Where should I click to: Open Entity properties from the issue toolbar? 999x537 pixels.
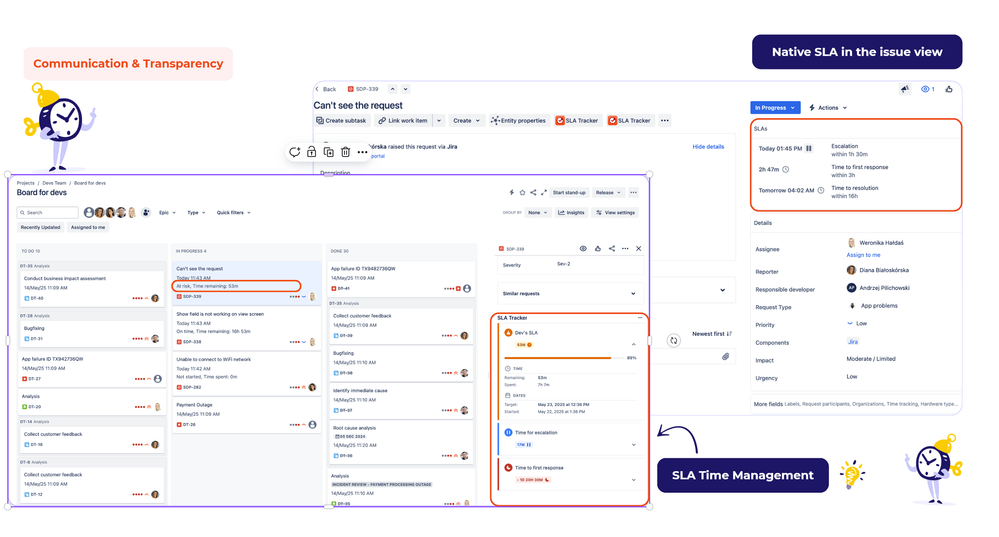coord(518,120)
